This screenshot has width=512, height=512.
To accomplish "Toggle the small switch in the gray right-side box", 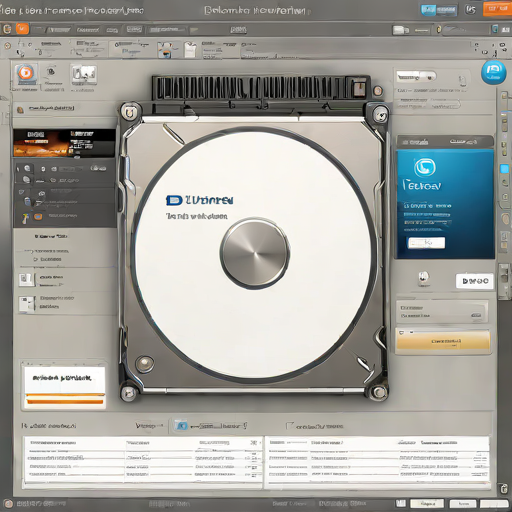I will tap(476, 315).
